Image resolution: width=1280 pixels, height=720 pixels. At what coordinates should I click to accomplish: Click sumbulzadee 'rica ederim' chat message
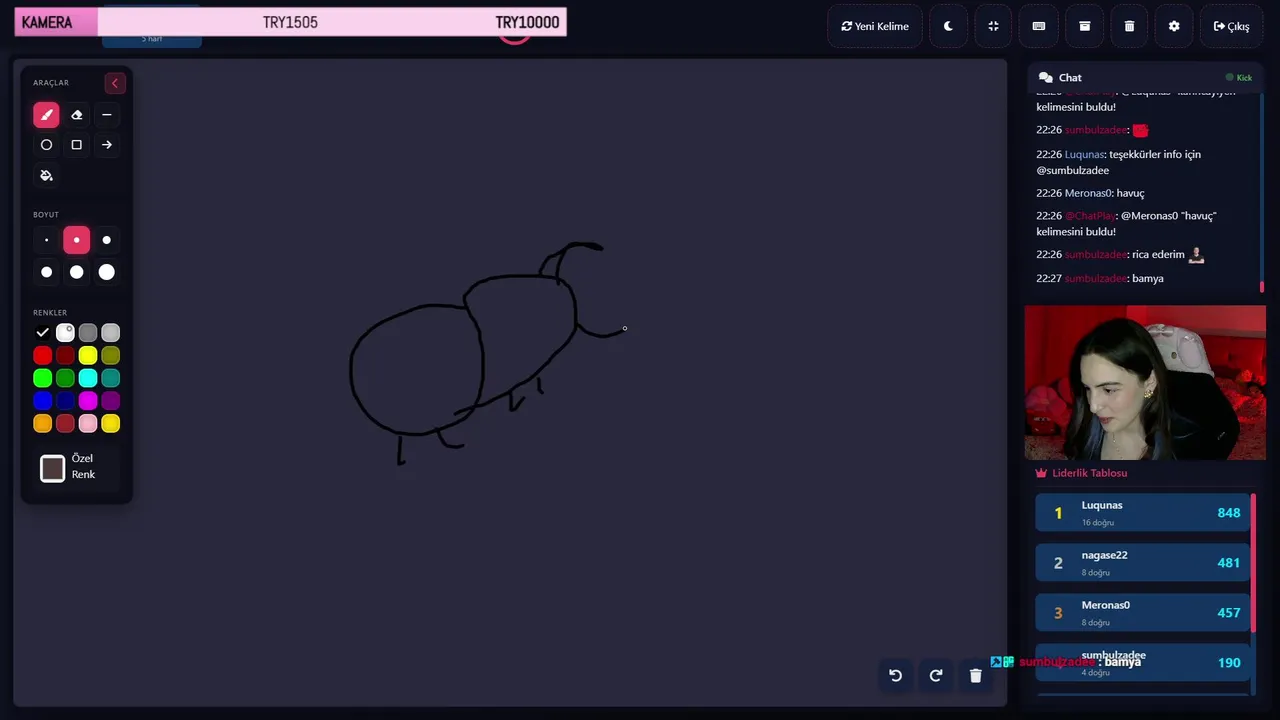click(1120, 254)
